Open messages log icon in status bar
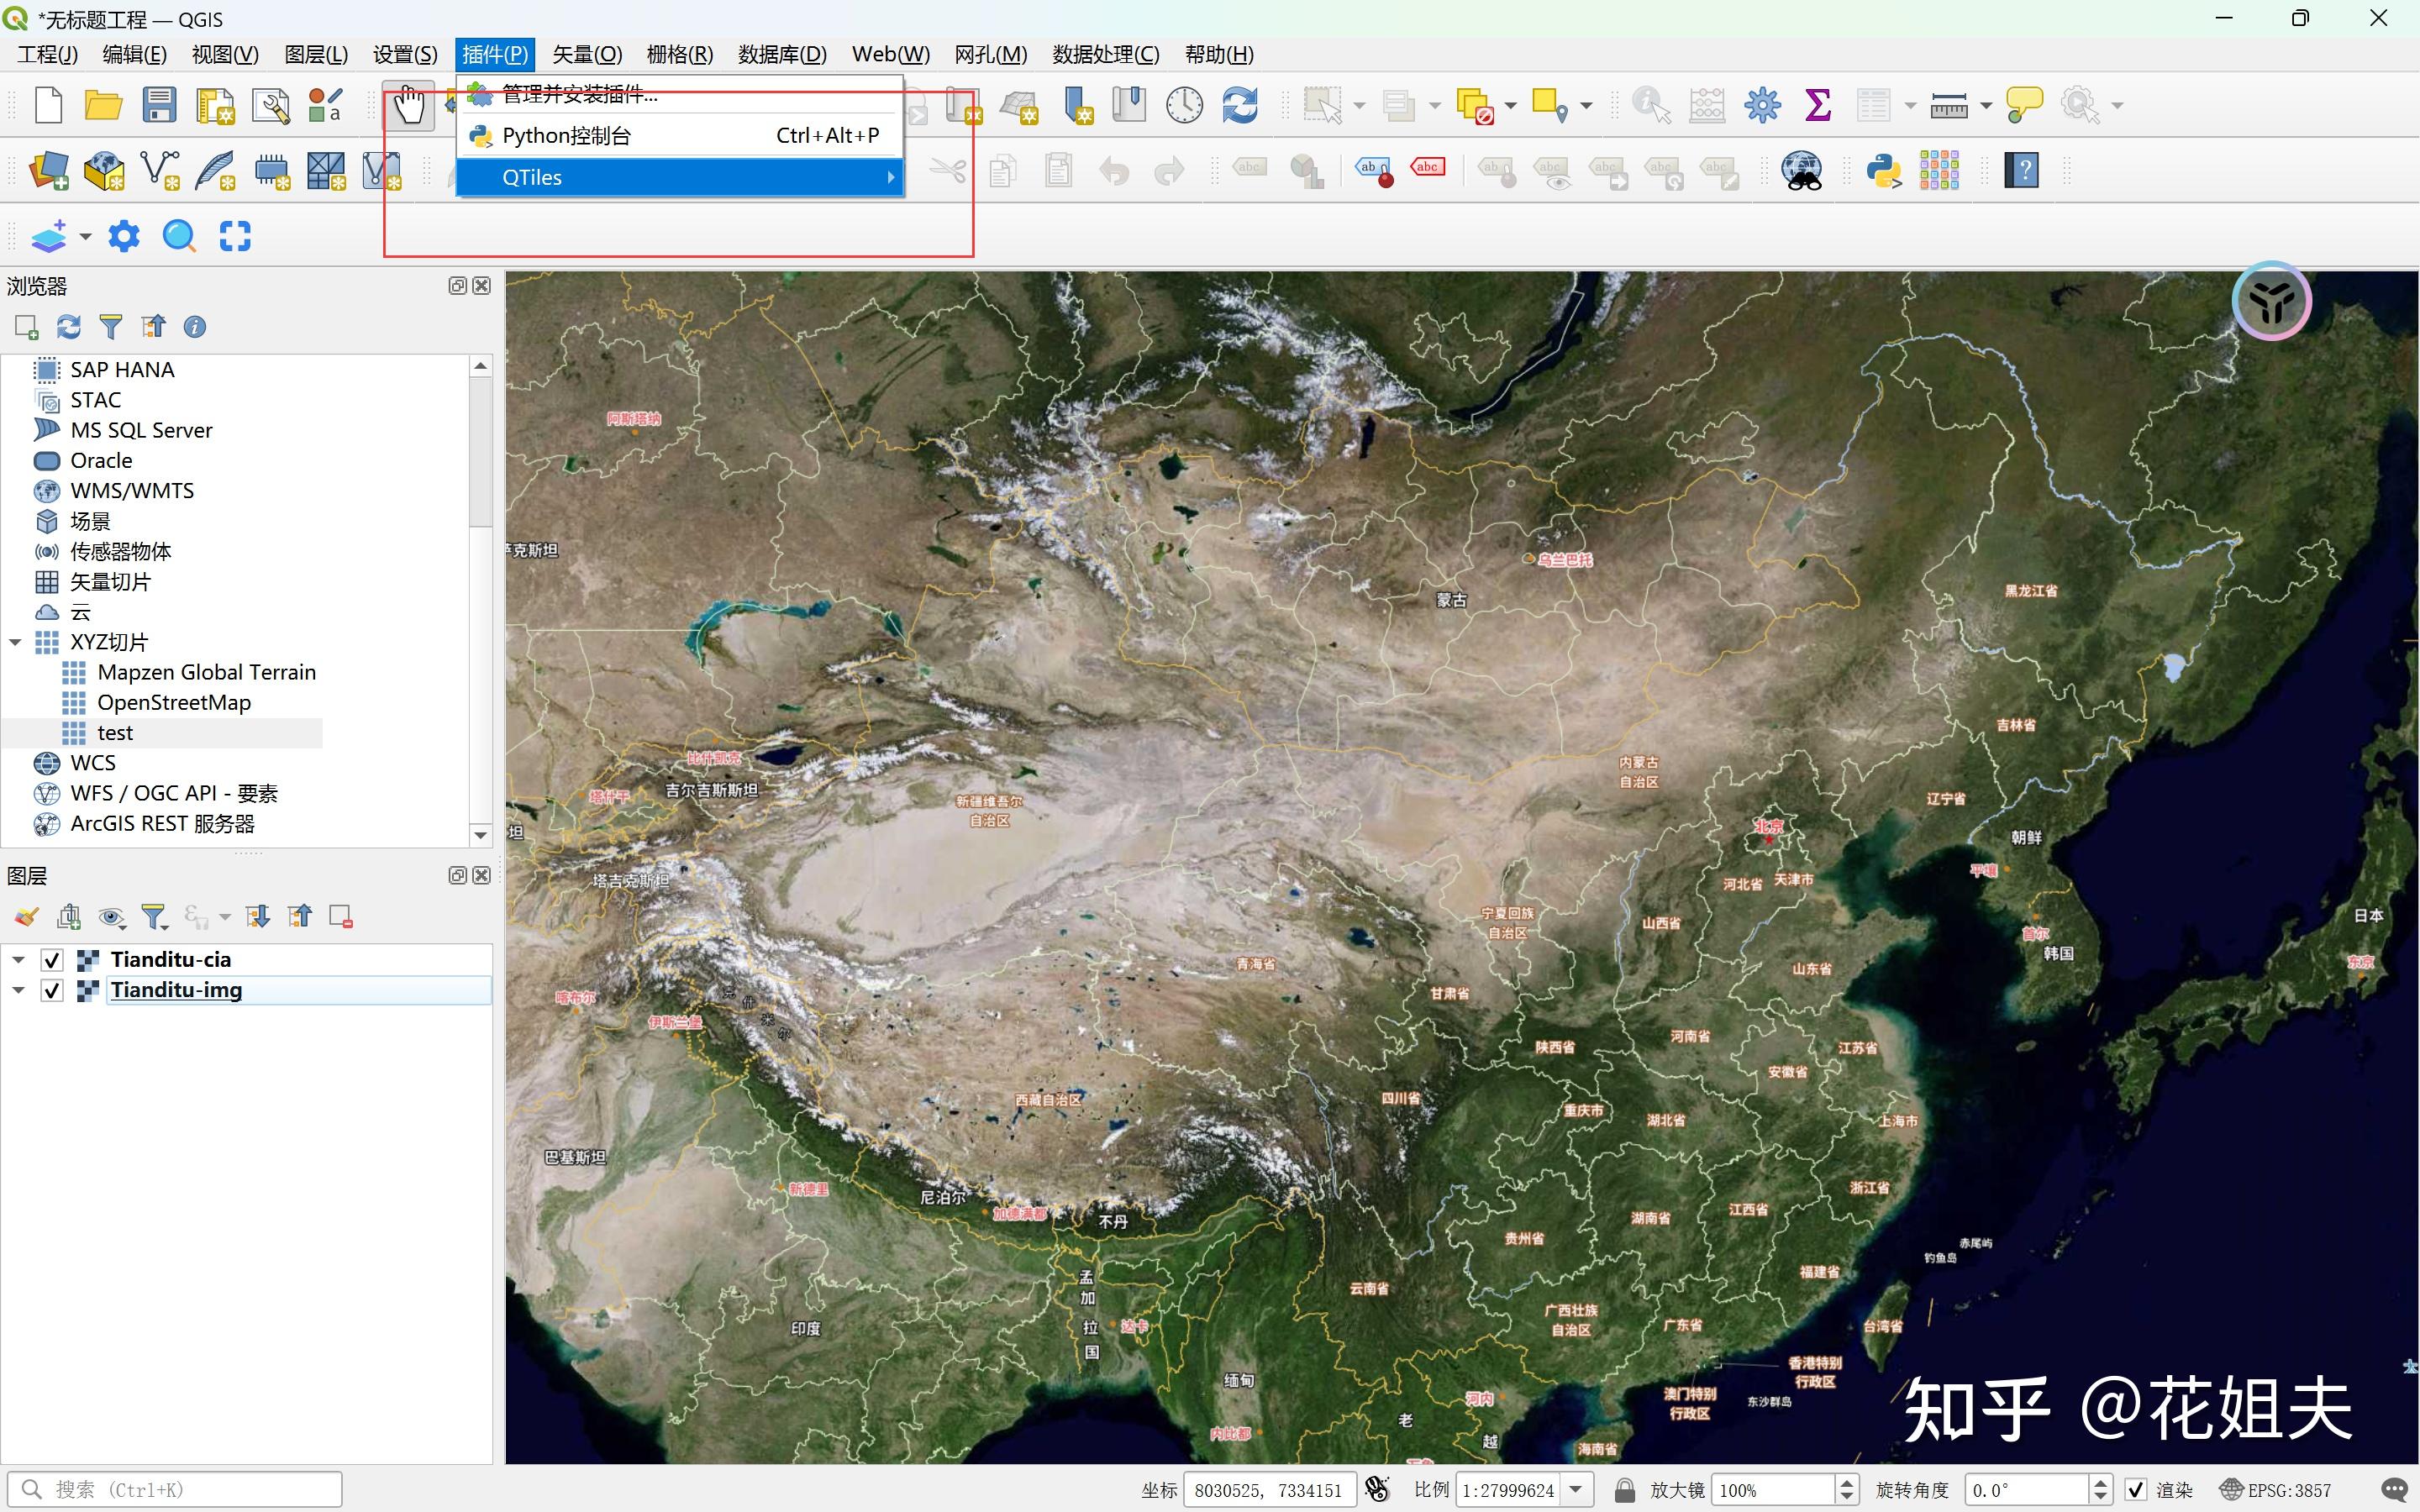Image resolution: width=2420 pixels, height=1512 pixels. (2395, 1490)
